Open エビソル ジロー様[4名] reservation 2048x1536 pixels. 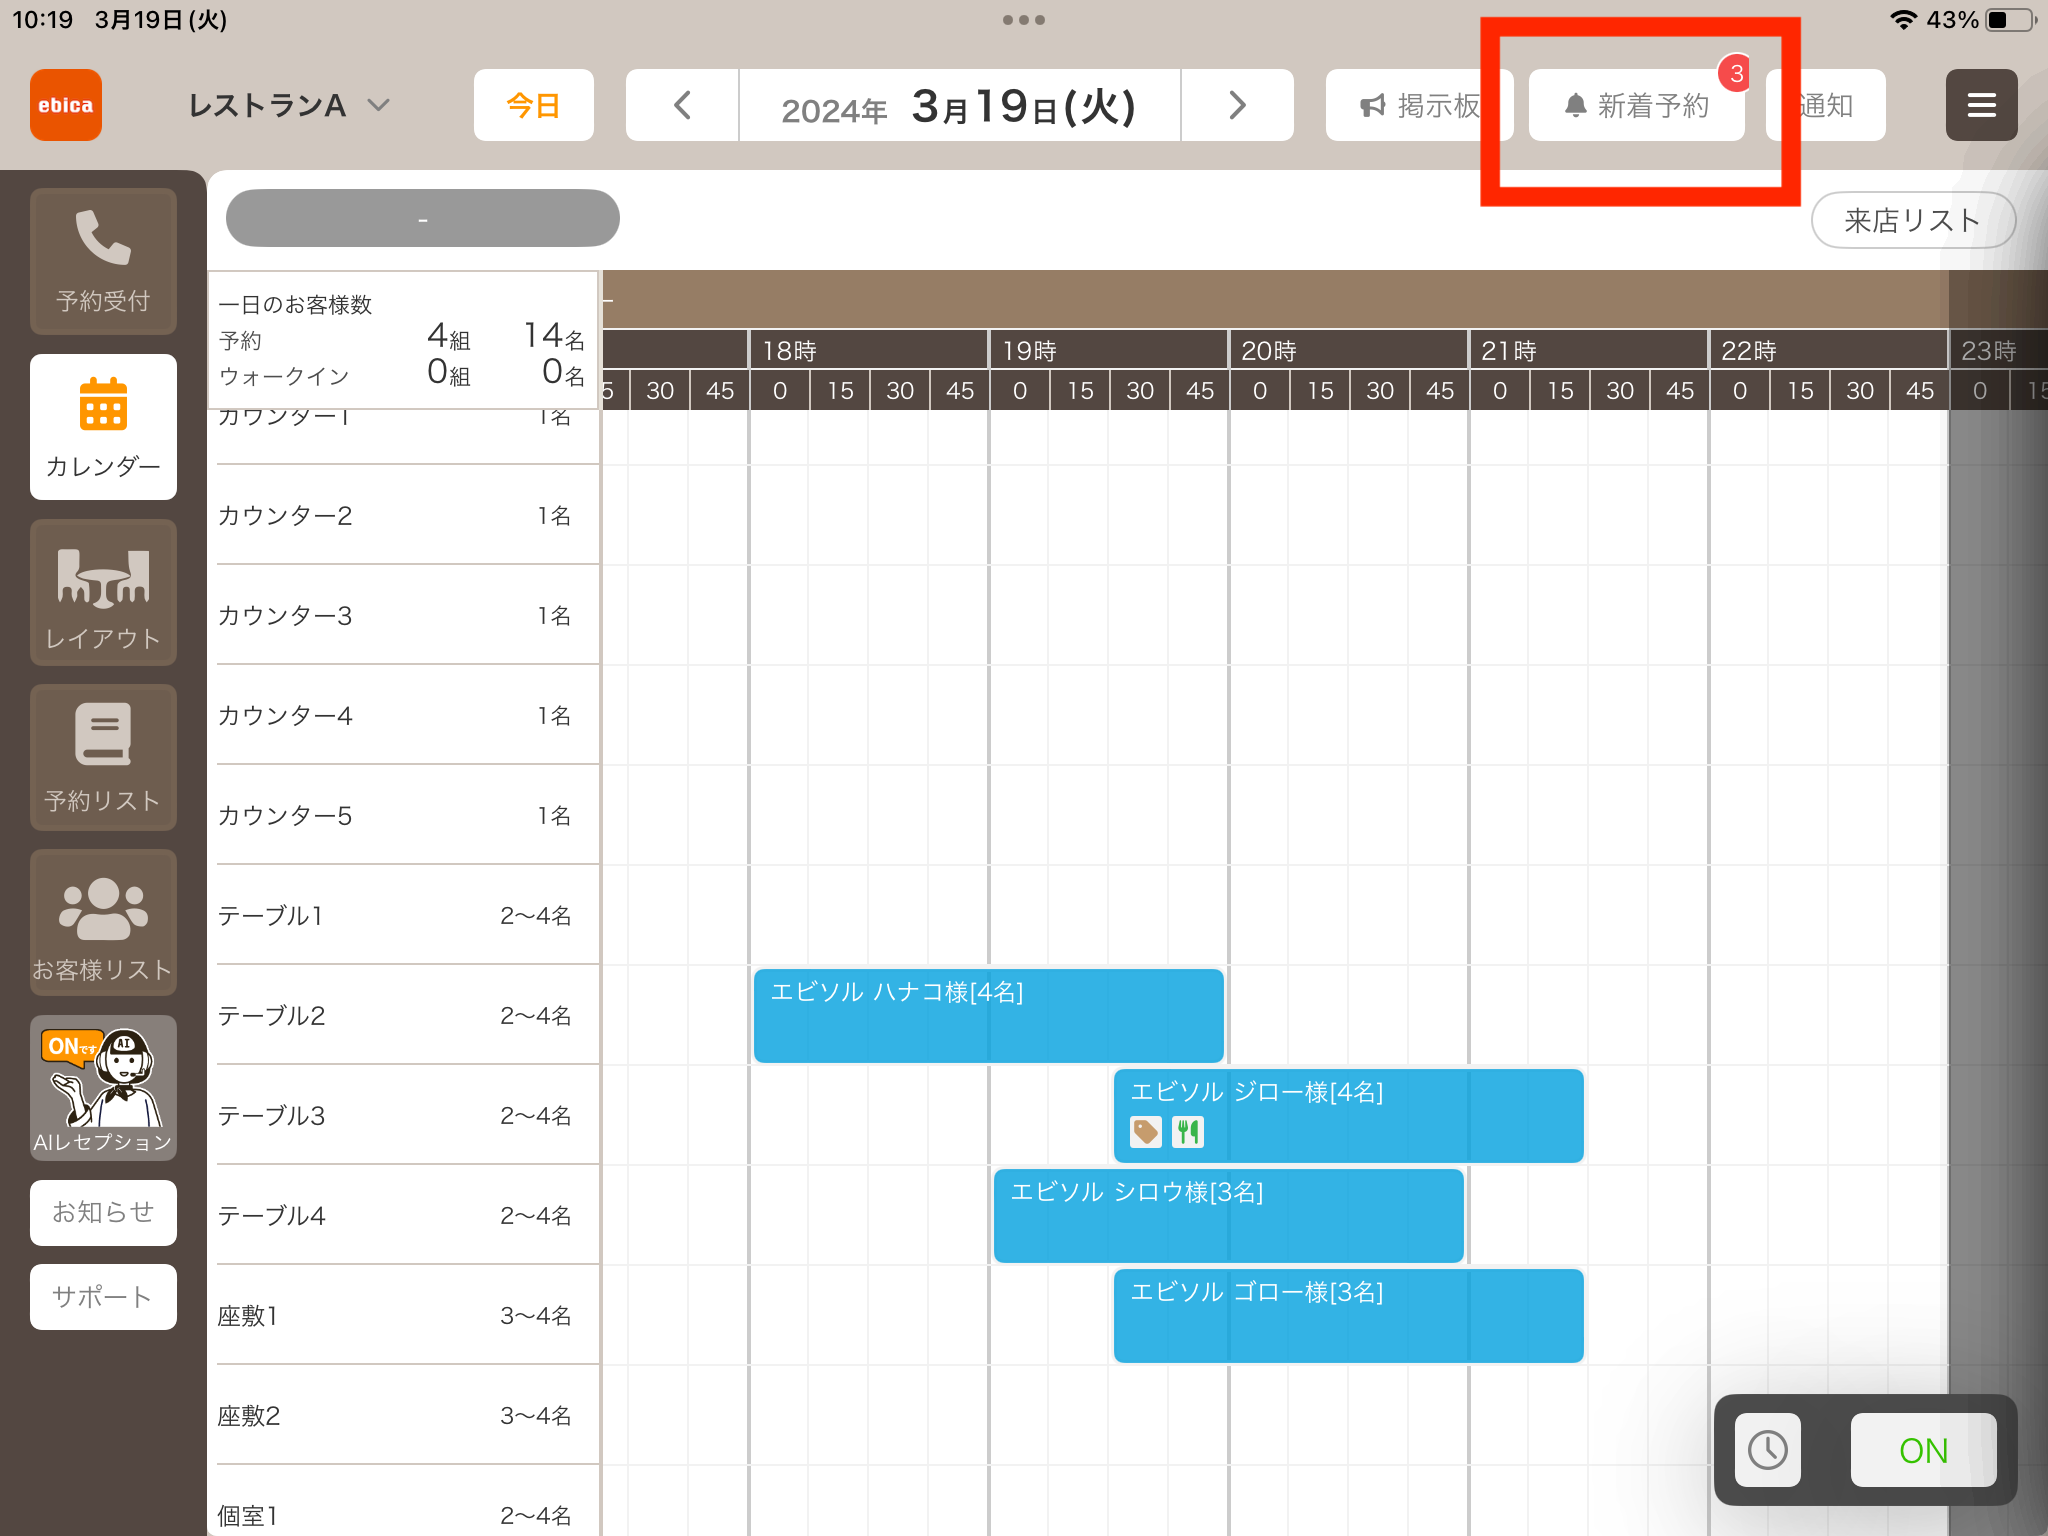(1348, 1115)
